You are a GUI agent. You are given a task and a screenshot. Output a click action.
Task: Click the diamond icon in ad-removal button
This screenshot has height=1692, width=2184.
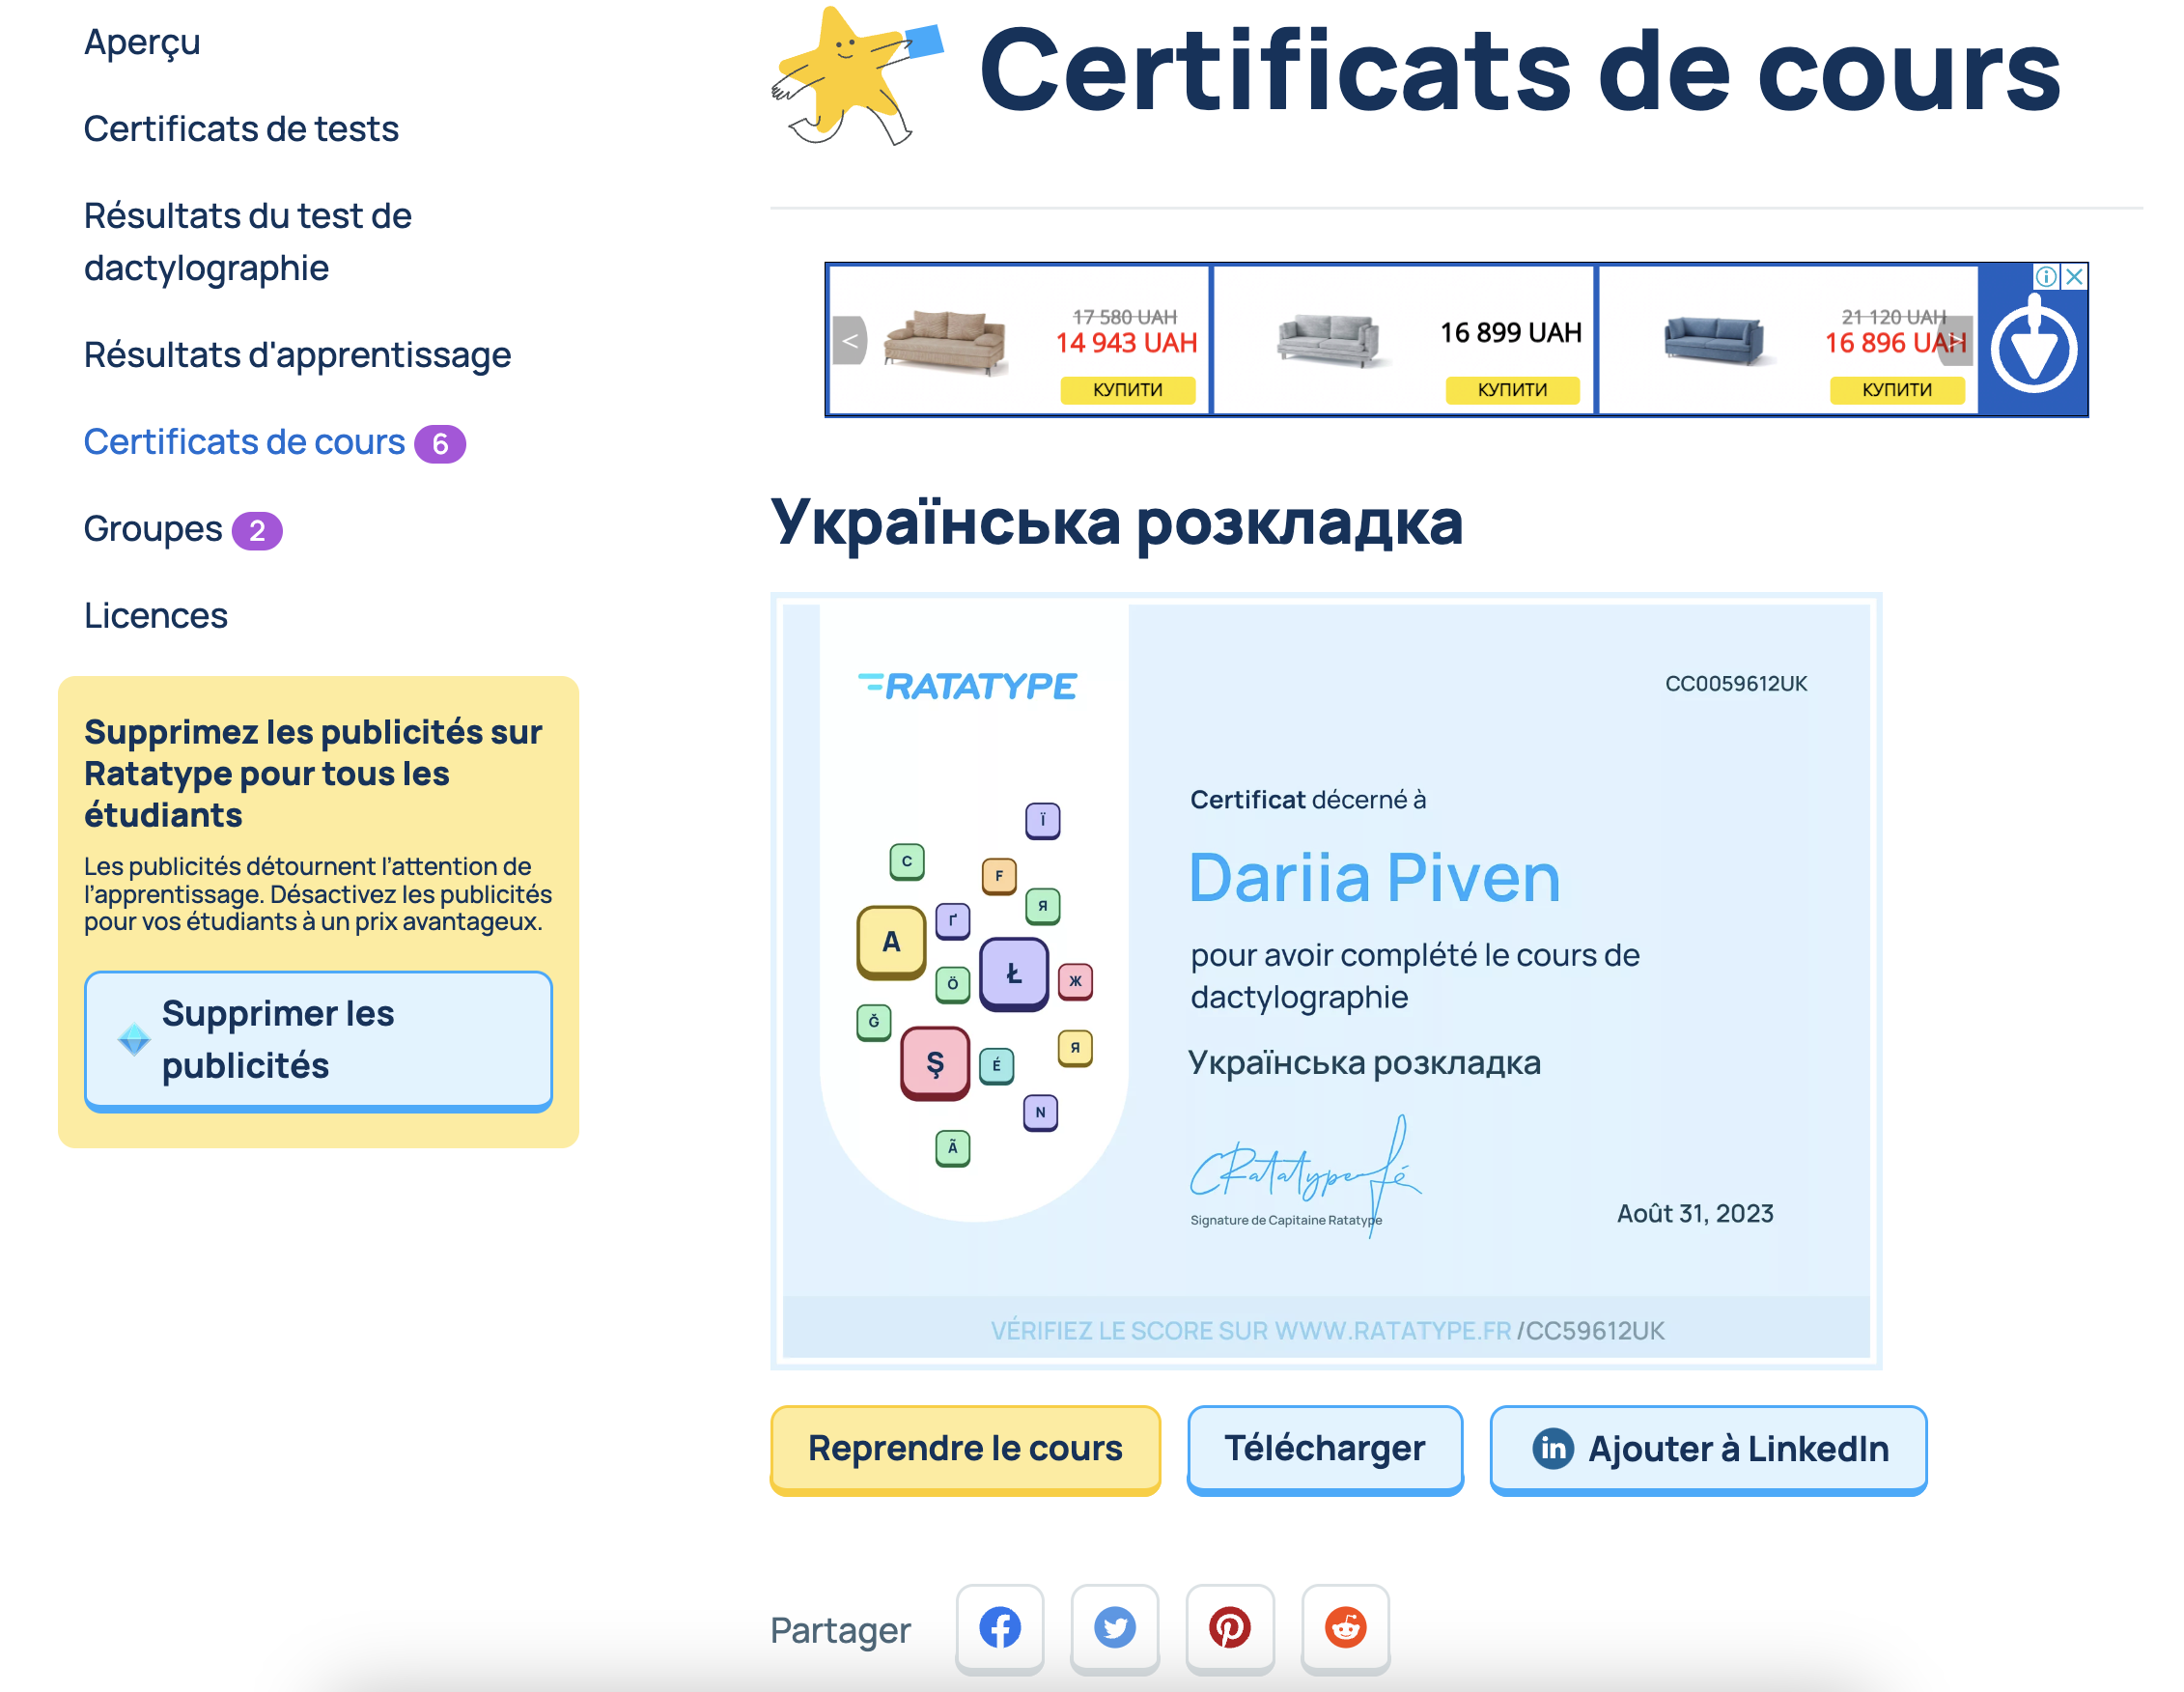[134, 1039]
